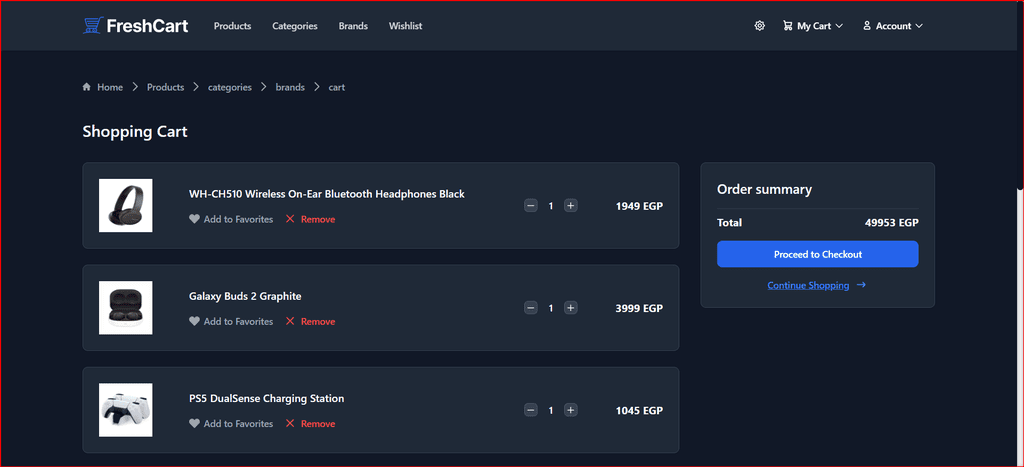1024x467 pixels.
Task: Remove the Galaxy Buds 2 Graphite item
Action: 311,321
